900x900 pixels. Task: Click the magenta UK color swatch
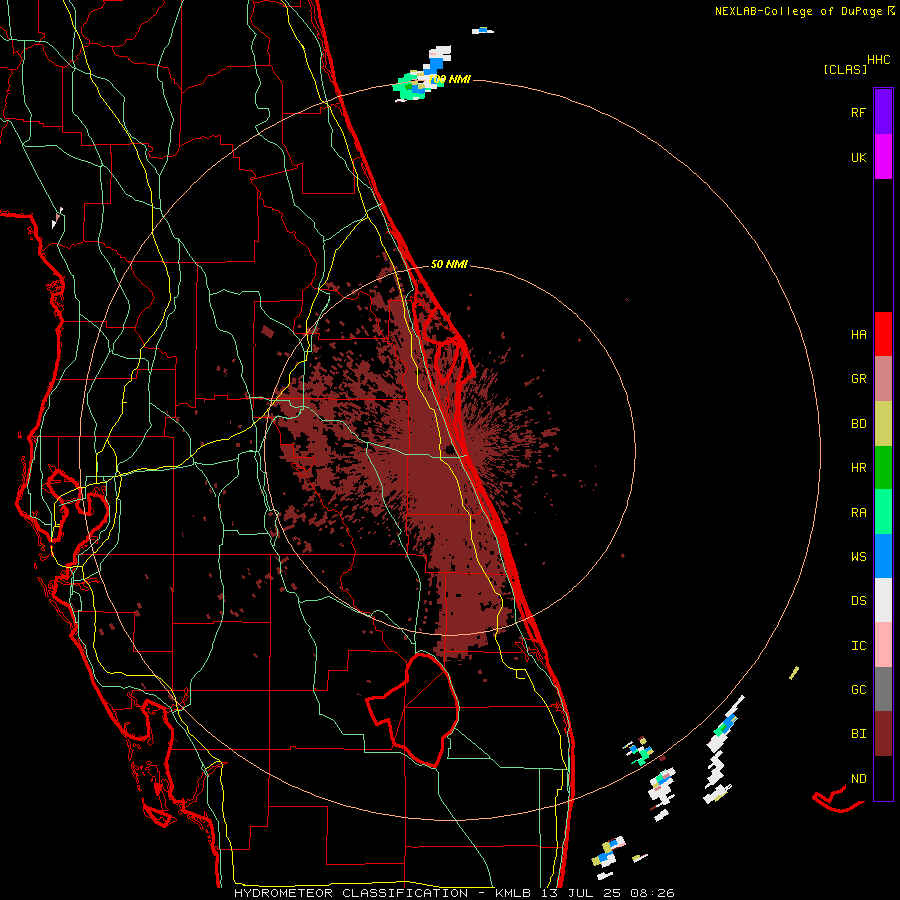click(883, 157)
